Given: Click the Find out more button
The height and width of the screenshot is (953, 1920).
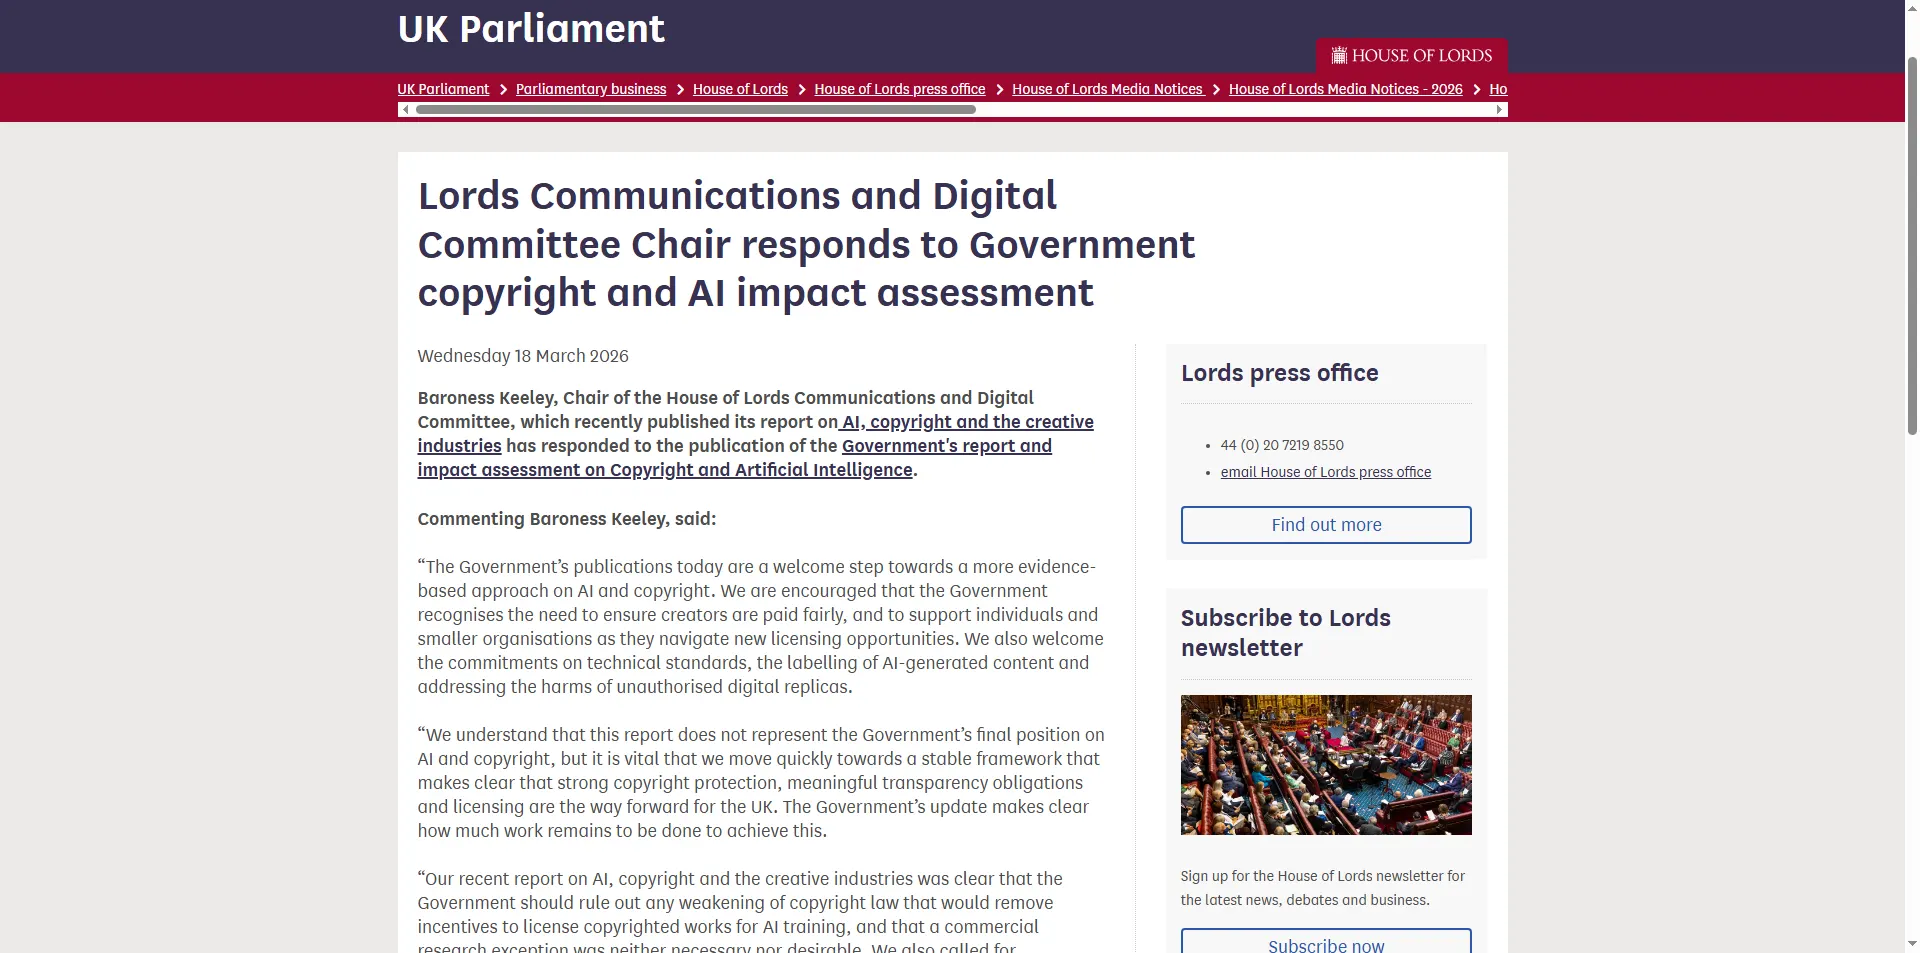Looking at the screenshot, I should coord(1326,525).
